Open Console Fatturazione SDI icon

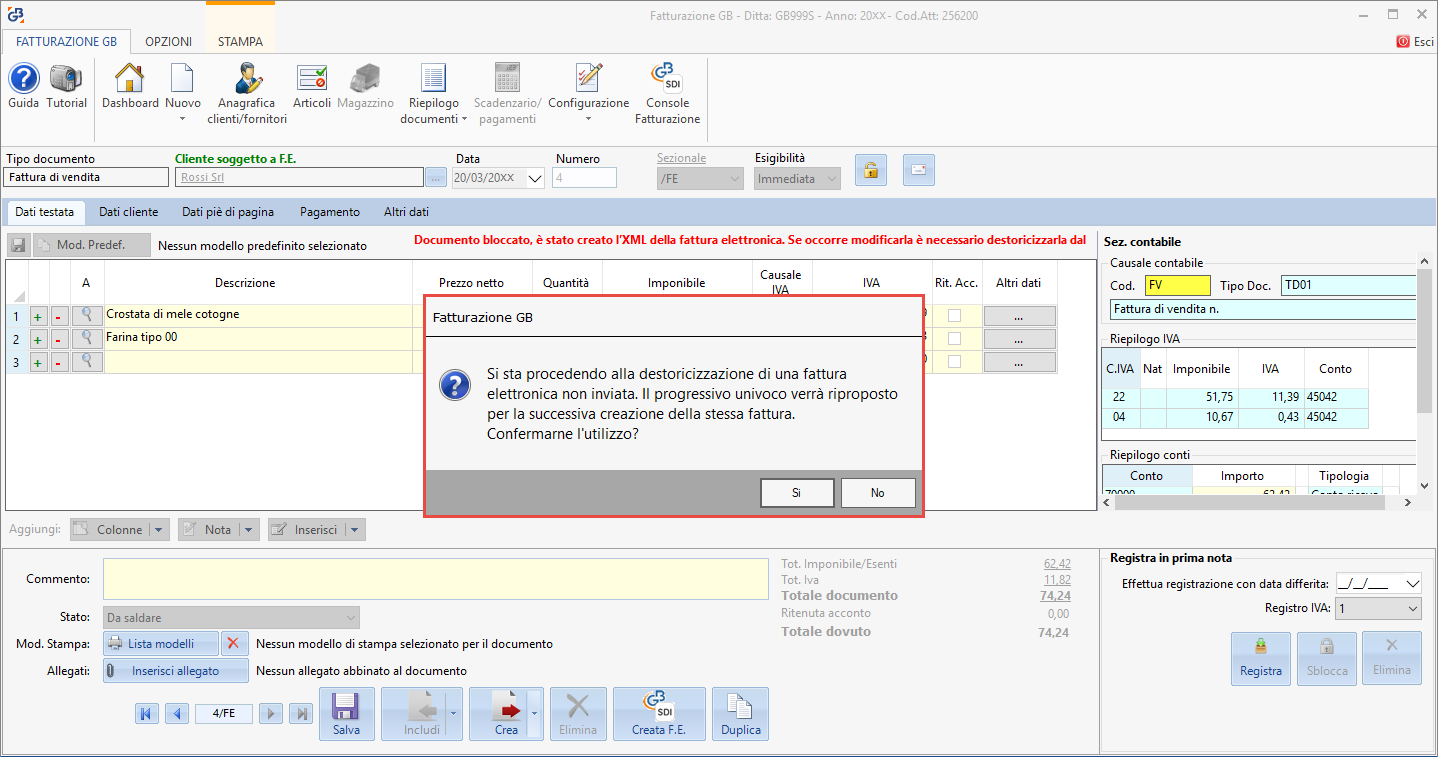click(x=667, y=78)
